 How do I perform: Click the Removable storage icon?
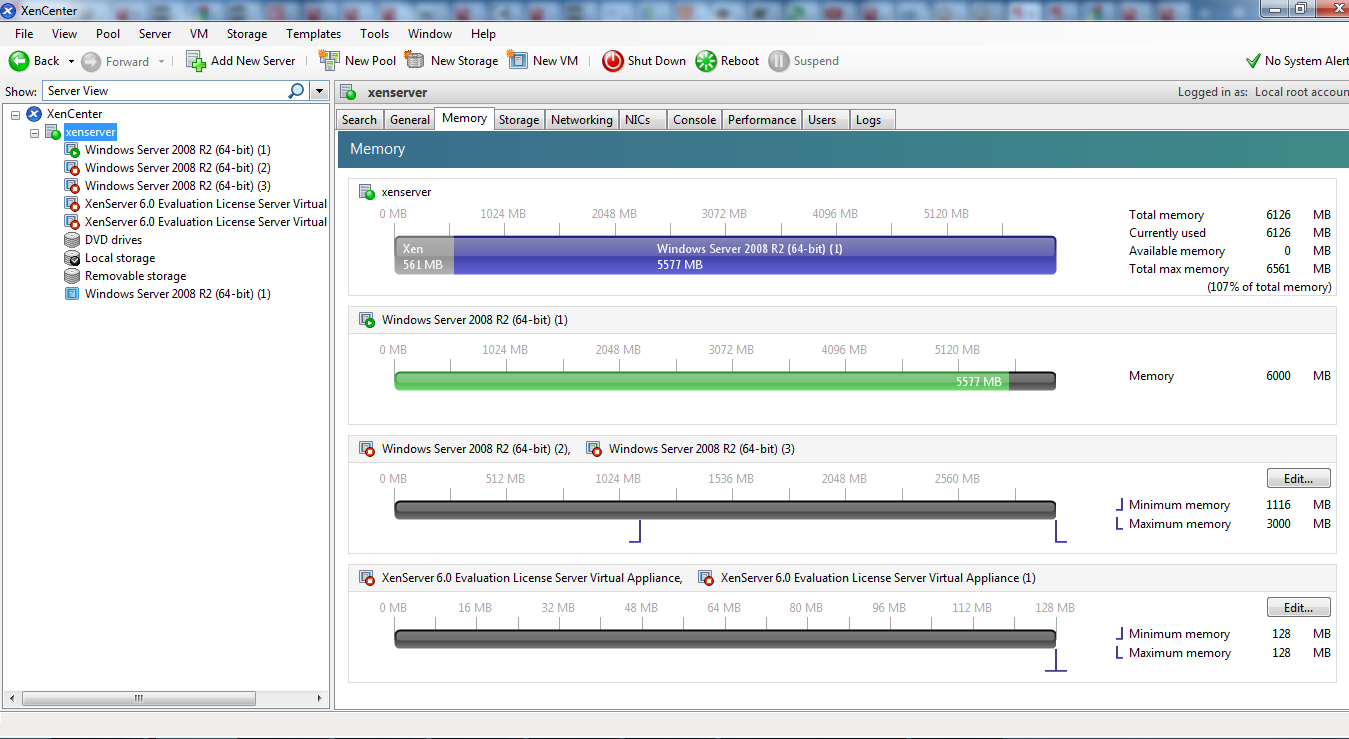[x=72, y=276]
